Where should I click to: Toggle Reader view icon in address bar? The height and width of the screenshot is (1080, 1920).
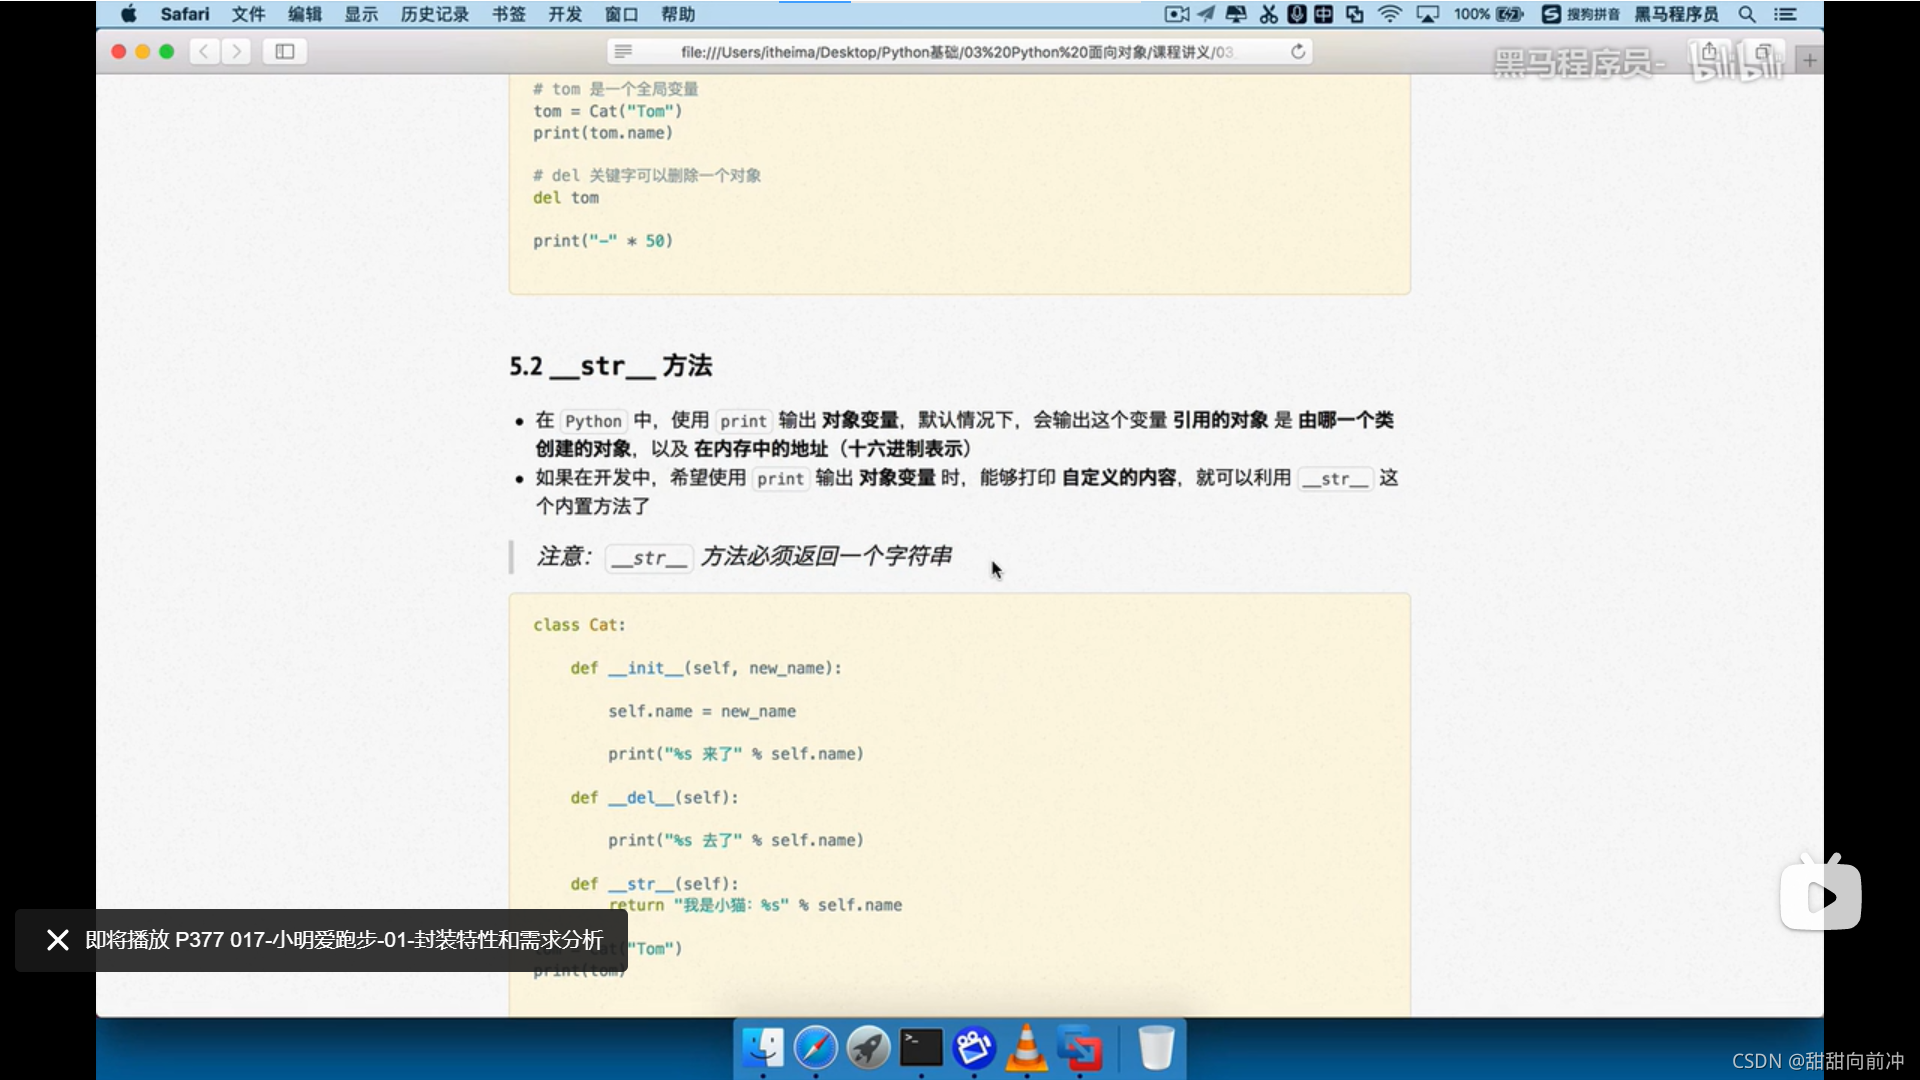point(623,51)
